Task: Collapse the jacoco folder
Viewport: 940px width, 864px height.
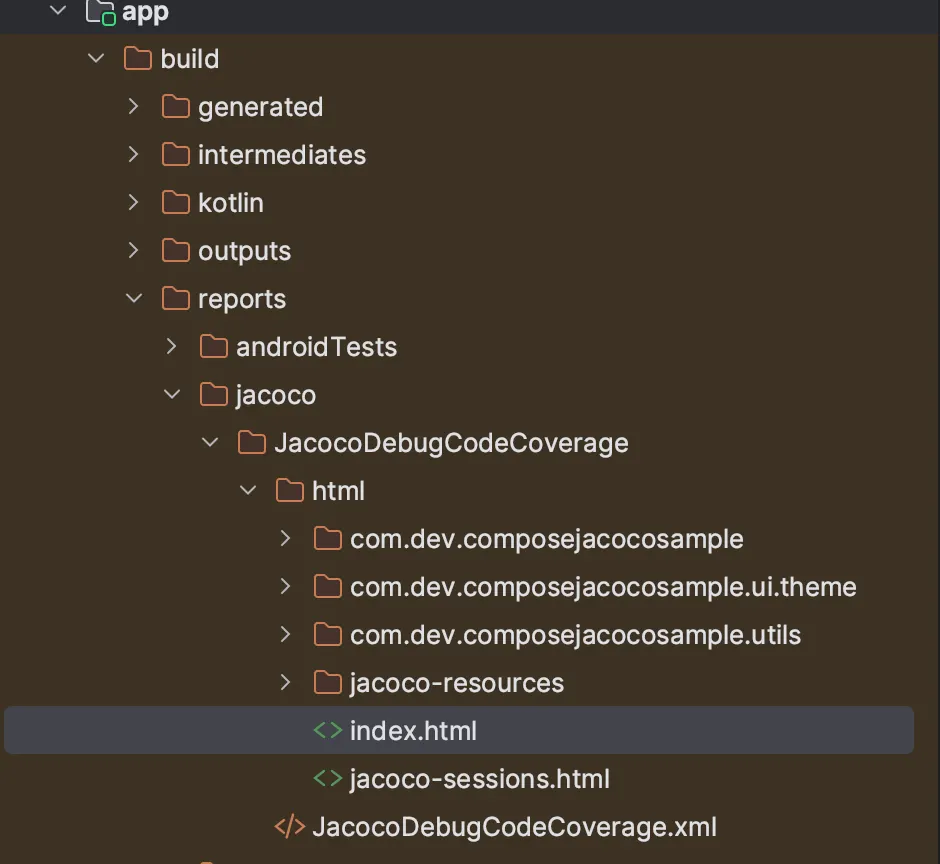Action: 171,394
